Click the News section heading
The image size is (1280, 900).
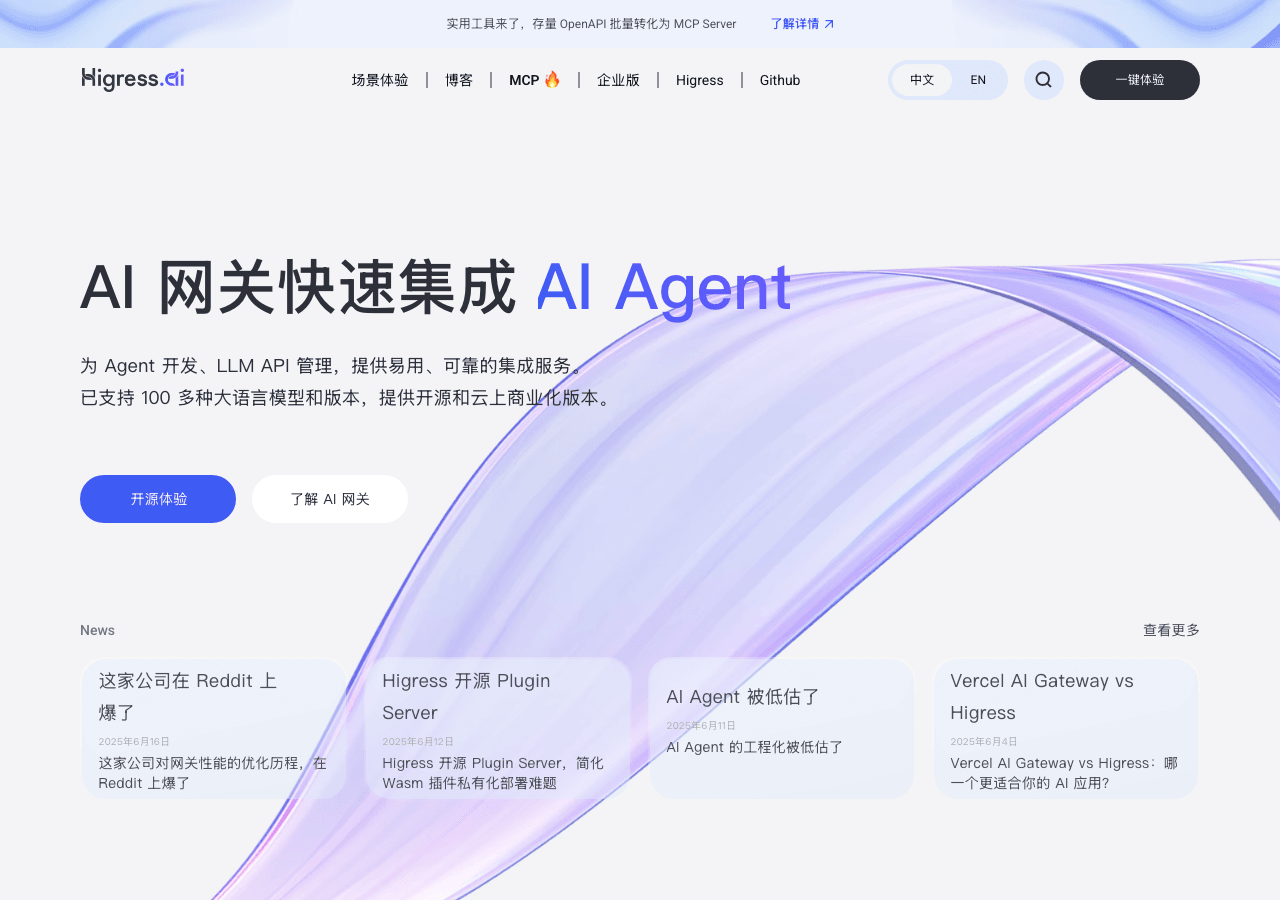pyautogui.click(x=97, y=630)
